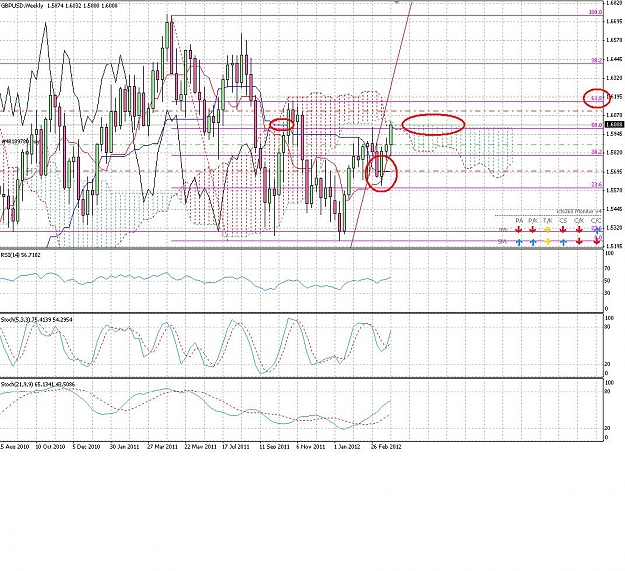This screenshot has height=571, width=625.
Task: Click the 10 Oct 2010 date label
Action: [x=50, y=447]
